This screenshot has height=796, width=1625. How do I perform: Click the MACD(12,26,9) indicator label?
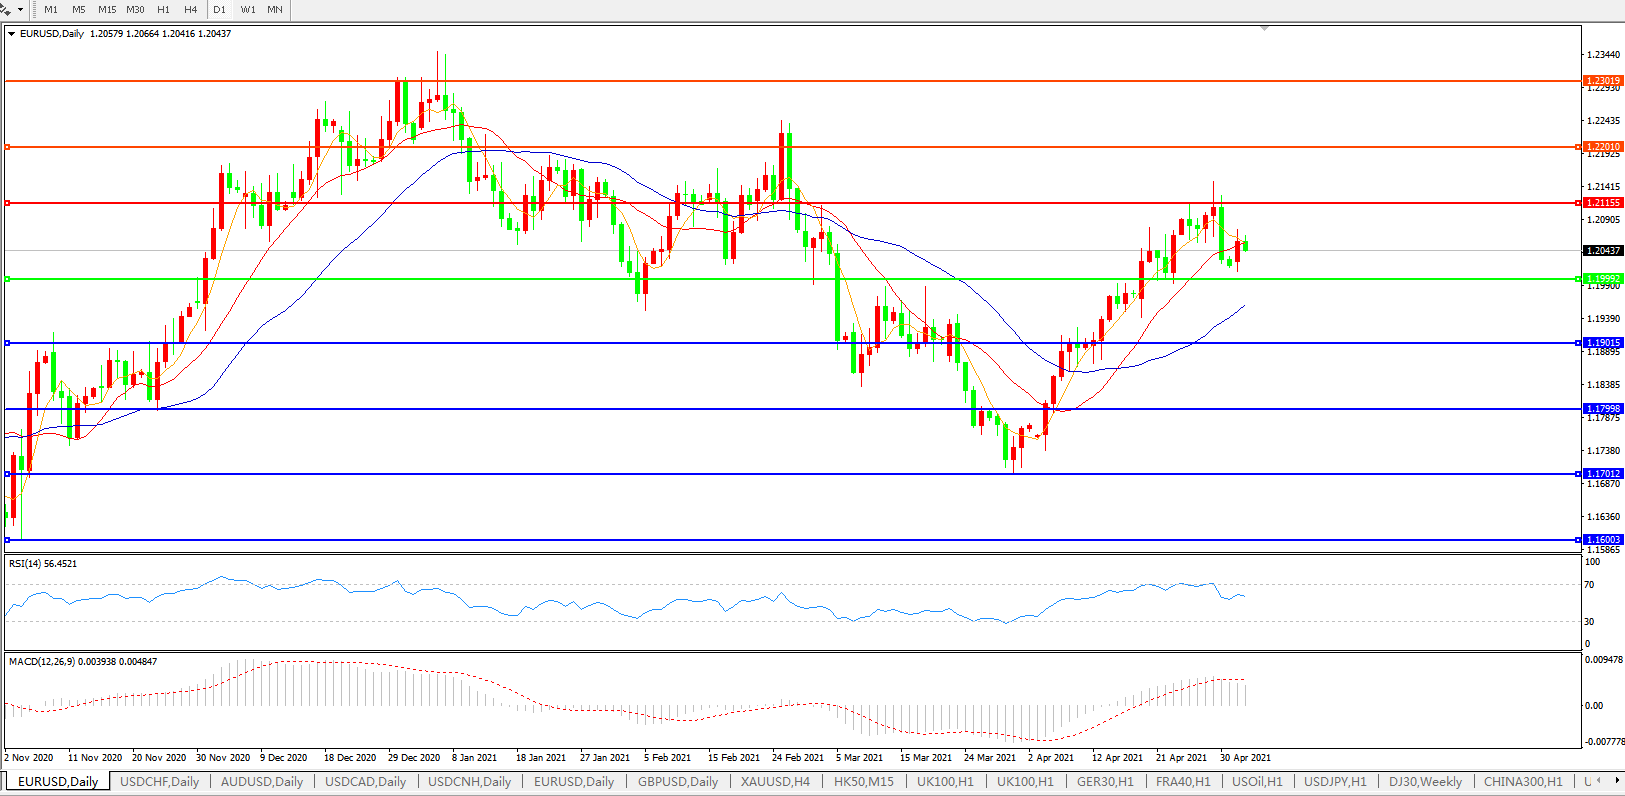pyautogui.click(x=42, y=662)
